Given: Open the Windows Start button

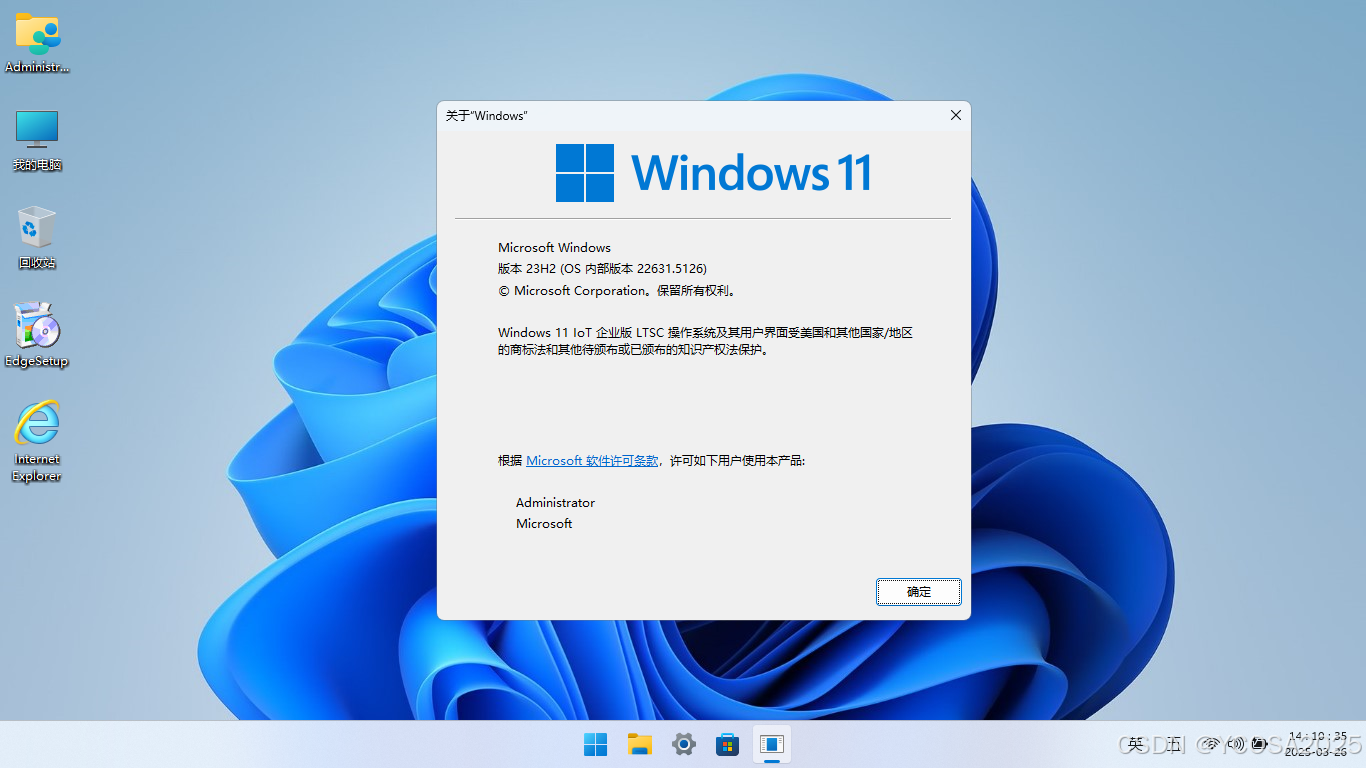Looking at the screenshot, I should (595, 744).
